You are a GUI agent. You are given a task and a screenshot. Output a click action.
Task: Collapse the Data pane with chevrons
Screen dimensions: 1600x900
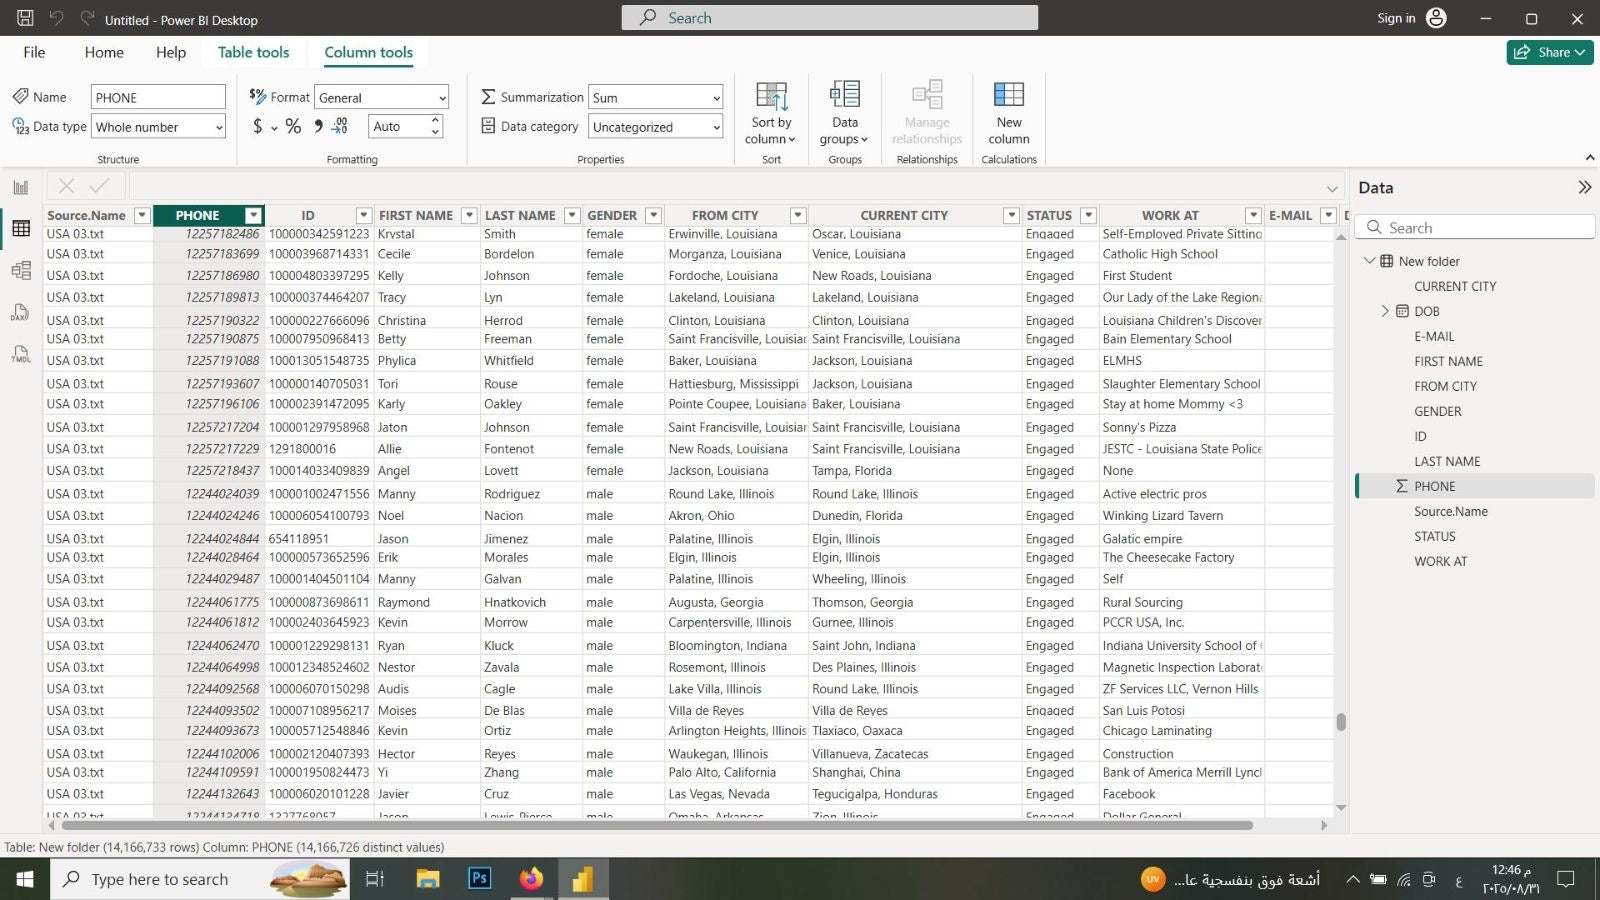1584,187
